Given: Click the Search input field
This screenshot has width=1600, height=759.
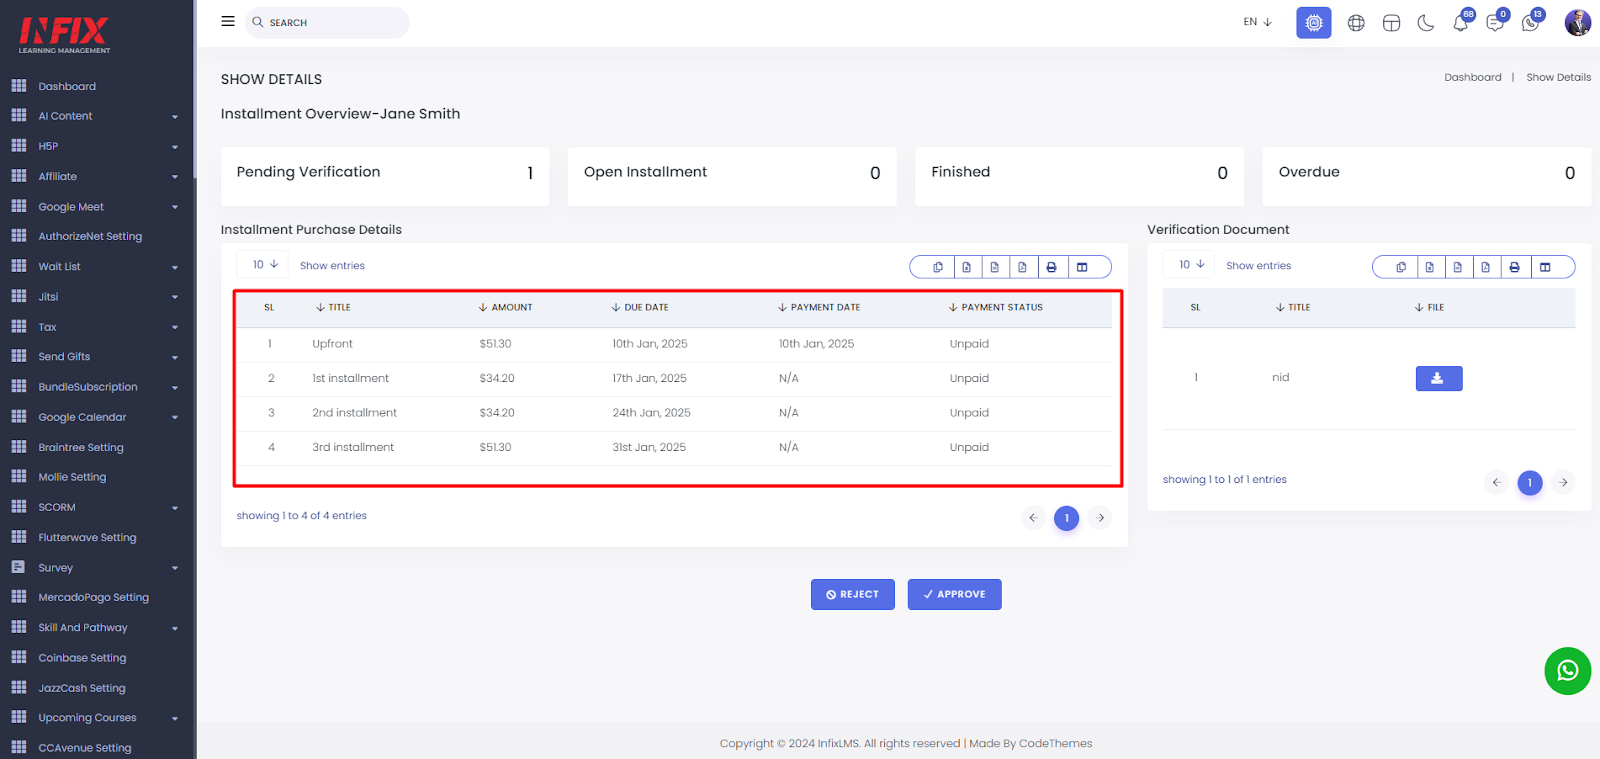Looking at the screenshot, I should (327, 22).
